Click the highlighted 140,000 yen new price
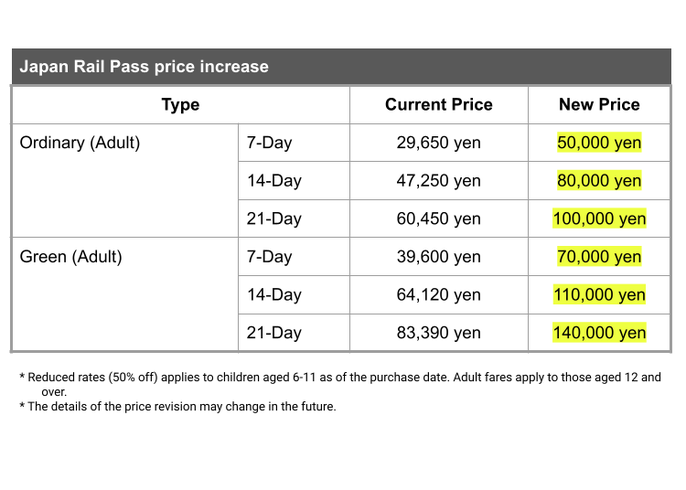This screenshot has height=490, width=686. coord(599,333)
